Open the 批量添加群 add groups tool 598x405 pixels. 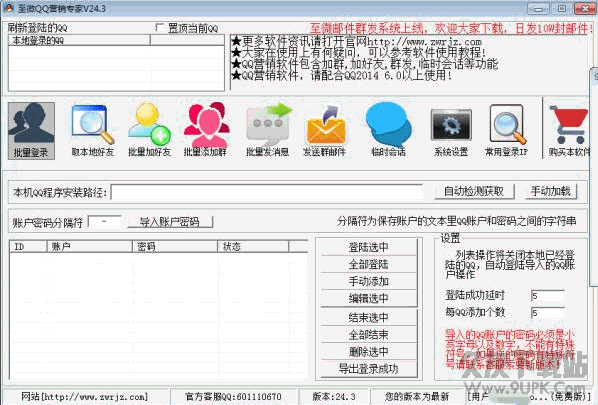click(206, 130)
